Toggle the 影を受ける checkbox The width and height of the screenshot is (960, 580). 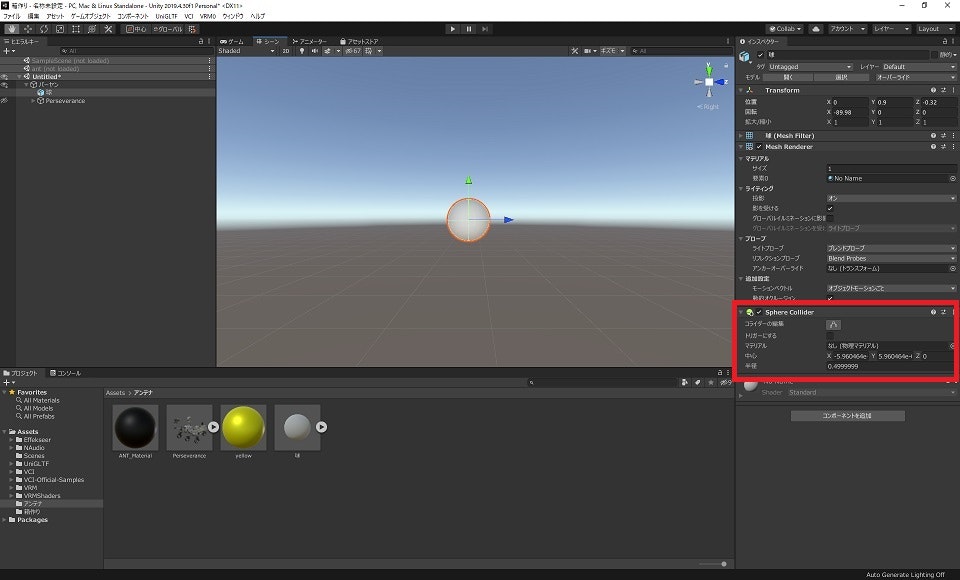(x=830, y=208)
